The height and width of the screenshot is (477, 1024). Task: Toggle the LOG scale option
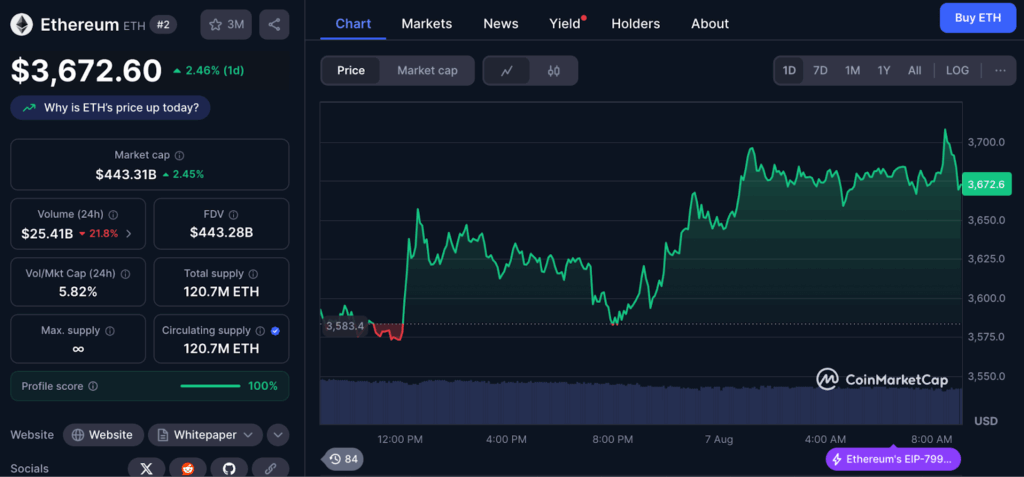[x=957, y=70]
